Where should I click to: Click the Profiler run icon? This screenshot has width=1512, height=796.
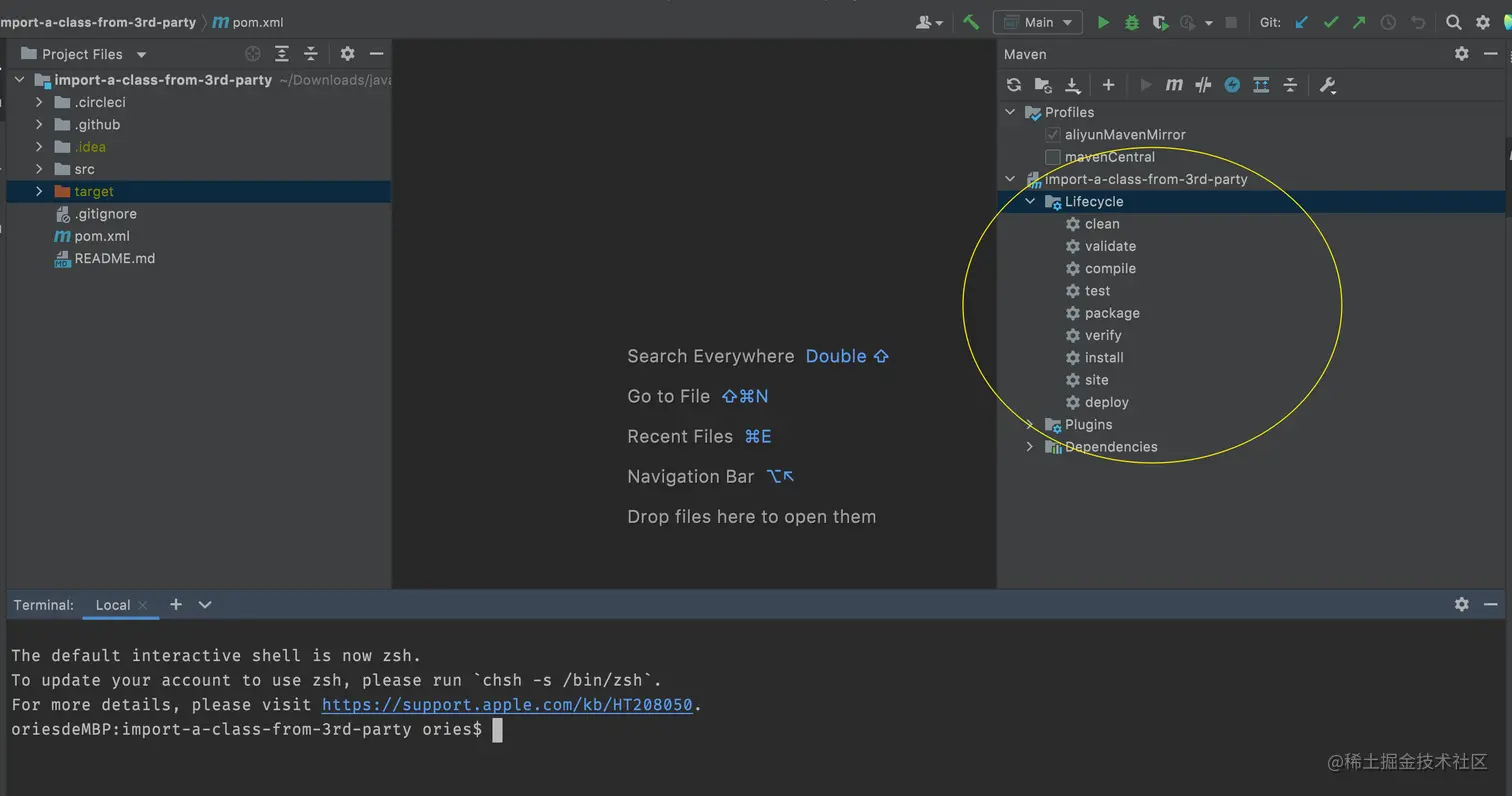tap(1189, 22)
